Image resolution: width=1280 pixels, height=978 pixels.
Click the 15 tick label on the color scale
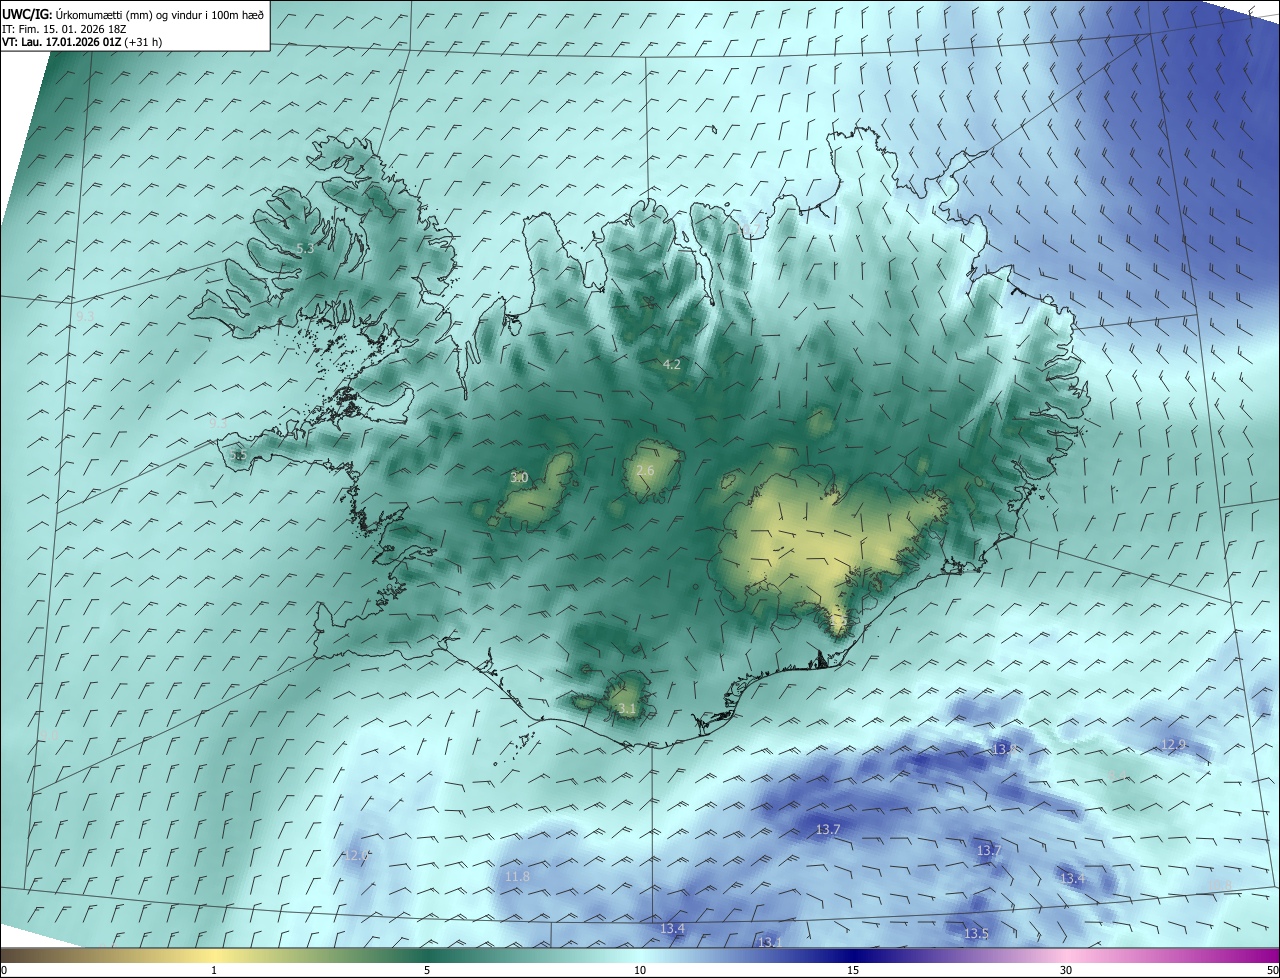[853, 971]
